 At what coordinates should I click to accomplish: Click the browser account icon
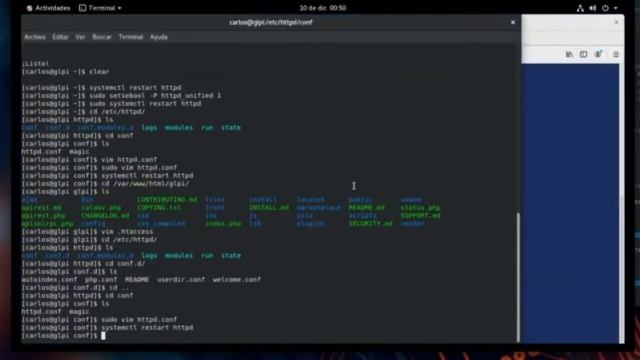pyautogui.click(x=598, y=54)
